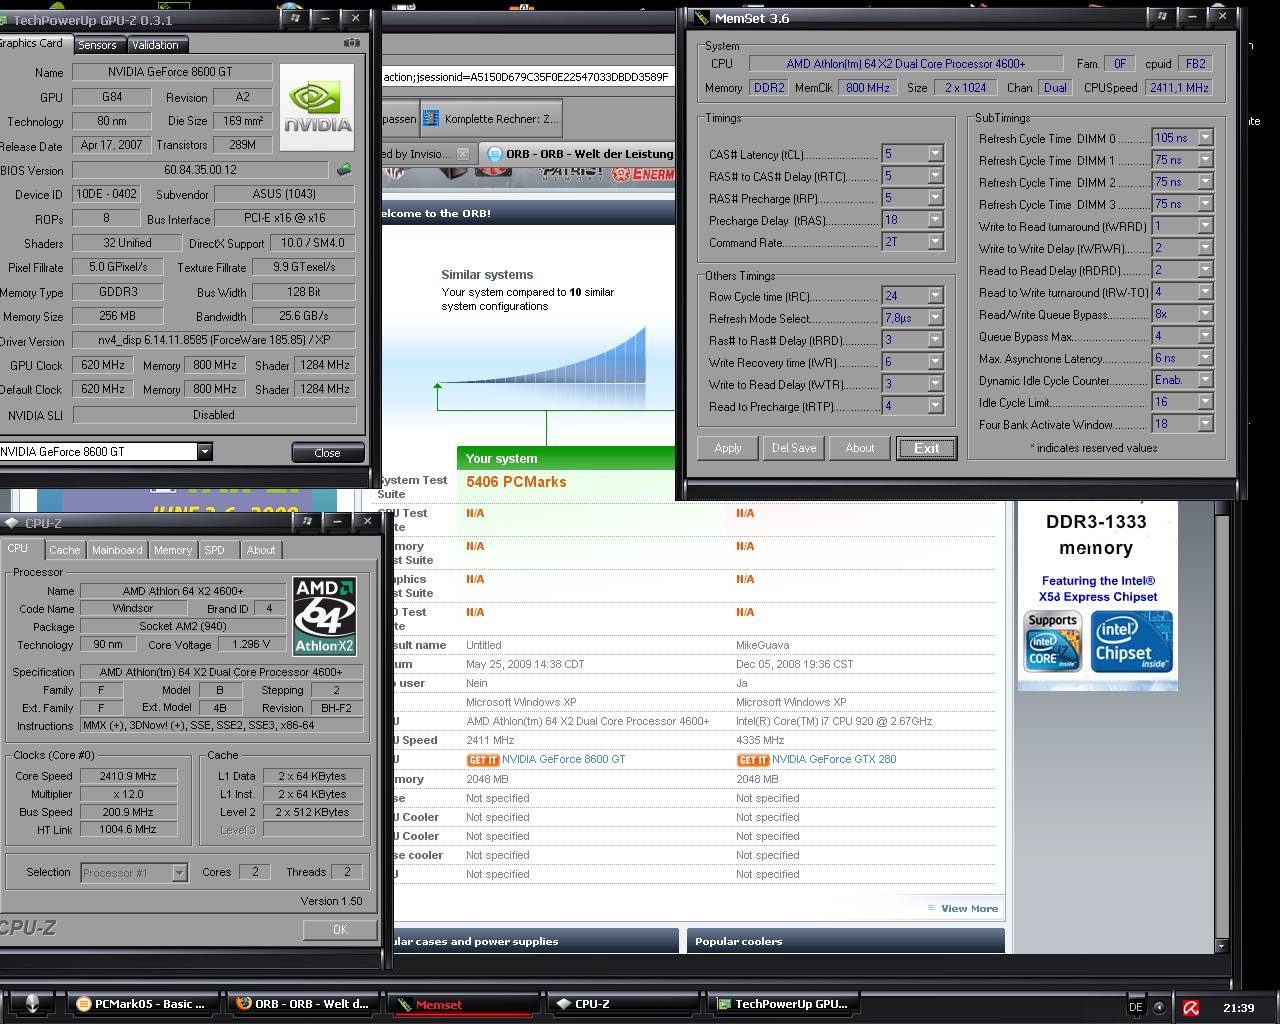Viewport: 1280px width, 1024px height.
Task: Open the Command Rate dropdown
Action: click(x=935, y=242)
